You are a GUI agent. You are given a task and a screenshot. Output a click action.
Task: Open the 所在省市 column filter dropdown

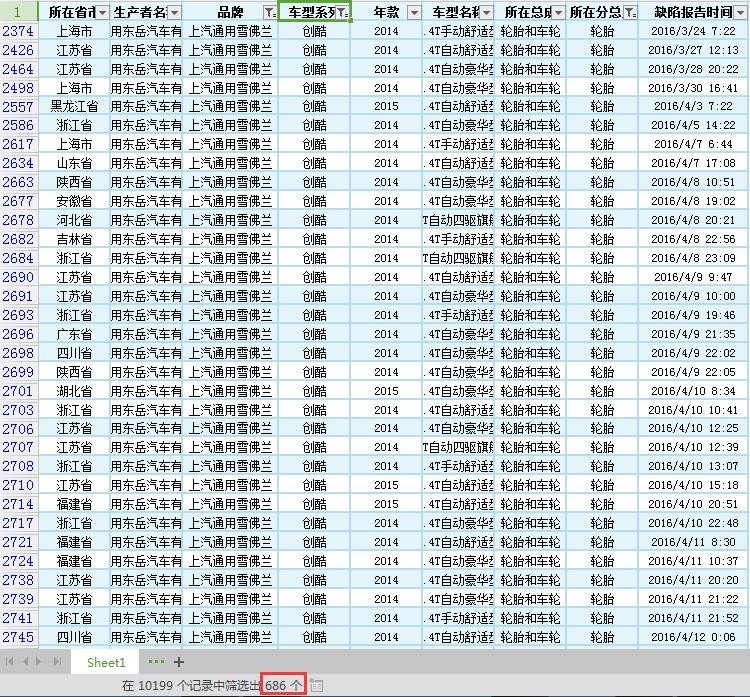pos(103,13)
